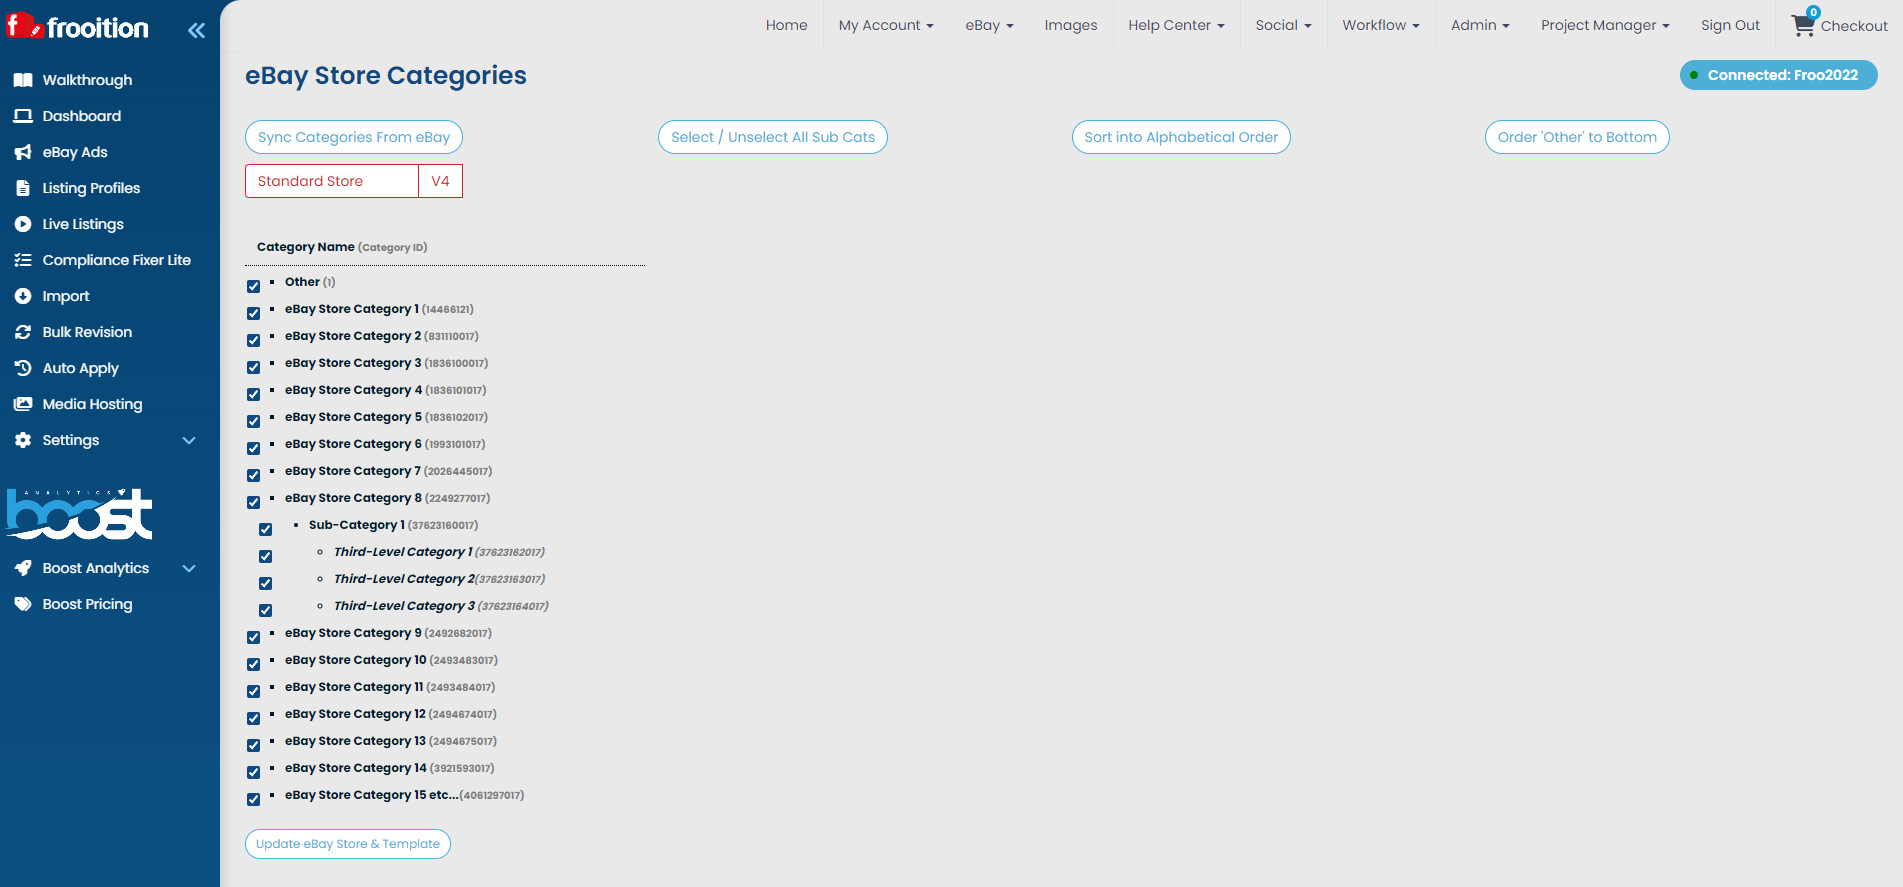The height and width of the screenshot is (887, 1903).
Task: Expand the Settings sidebar chevron
Action: tap(189, 440)
